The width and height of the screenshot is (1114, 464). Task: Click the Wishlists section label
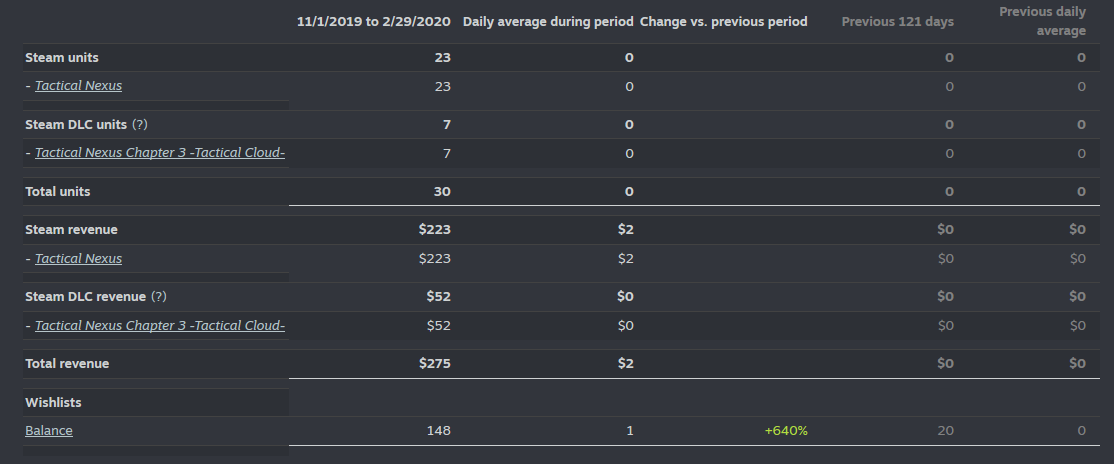point(53,402)
